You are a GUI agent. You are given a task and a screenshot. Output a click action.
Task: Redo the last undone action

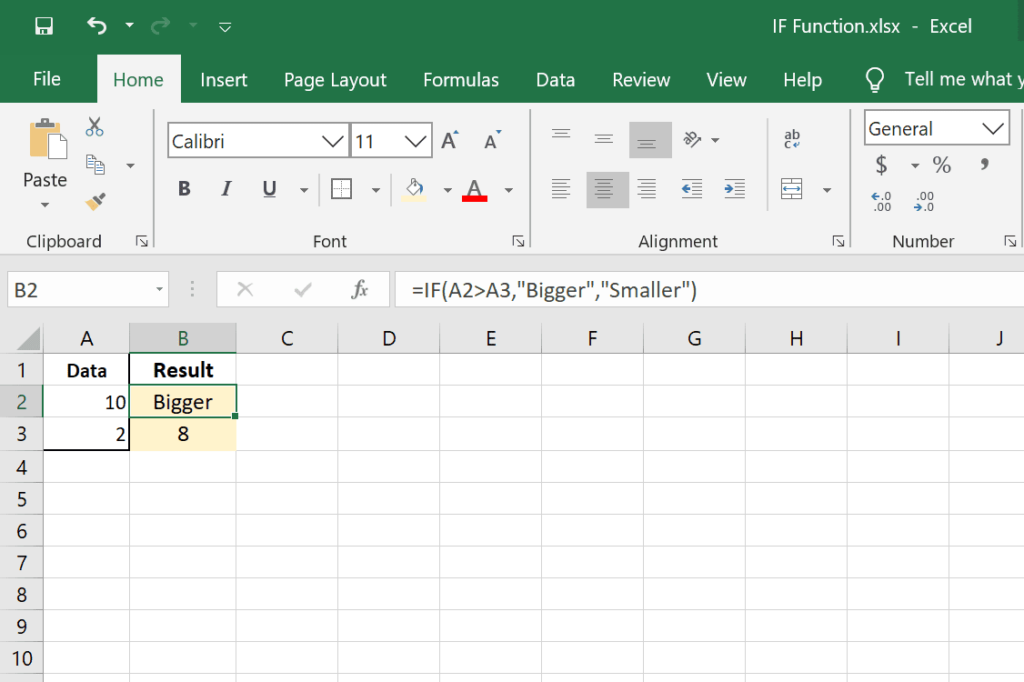coord(160,26)
